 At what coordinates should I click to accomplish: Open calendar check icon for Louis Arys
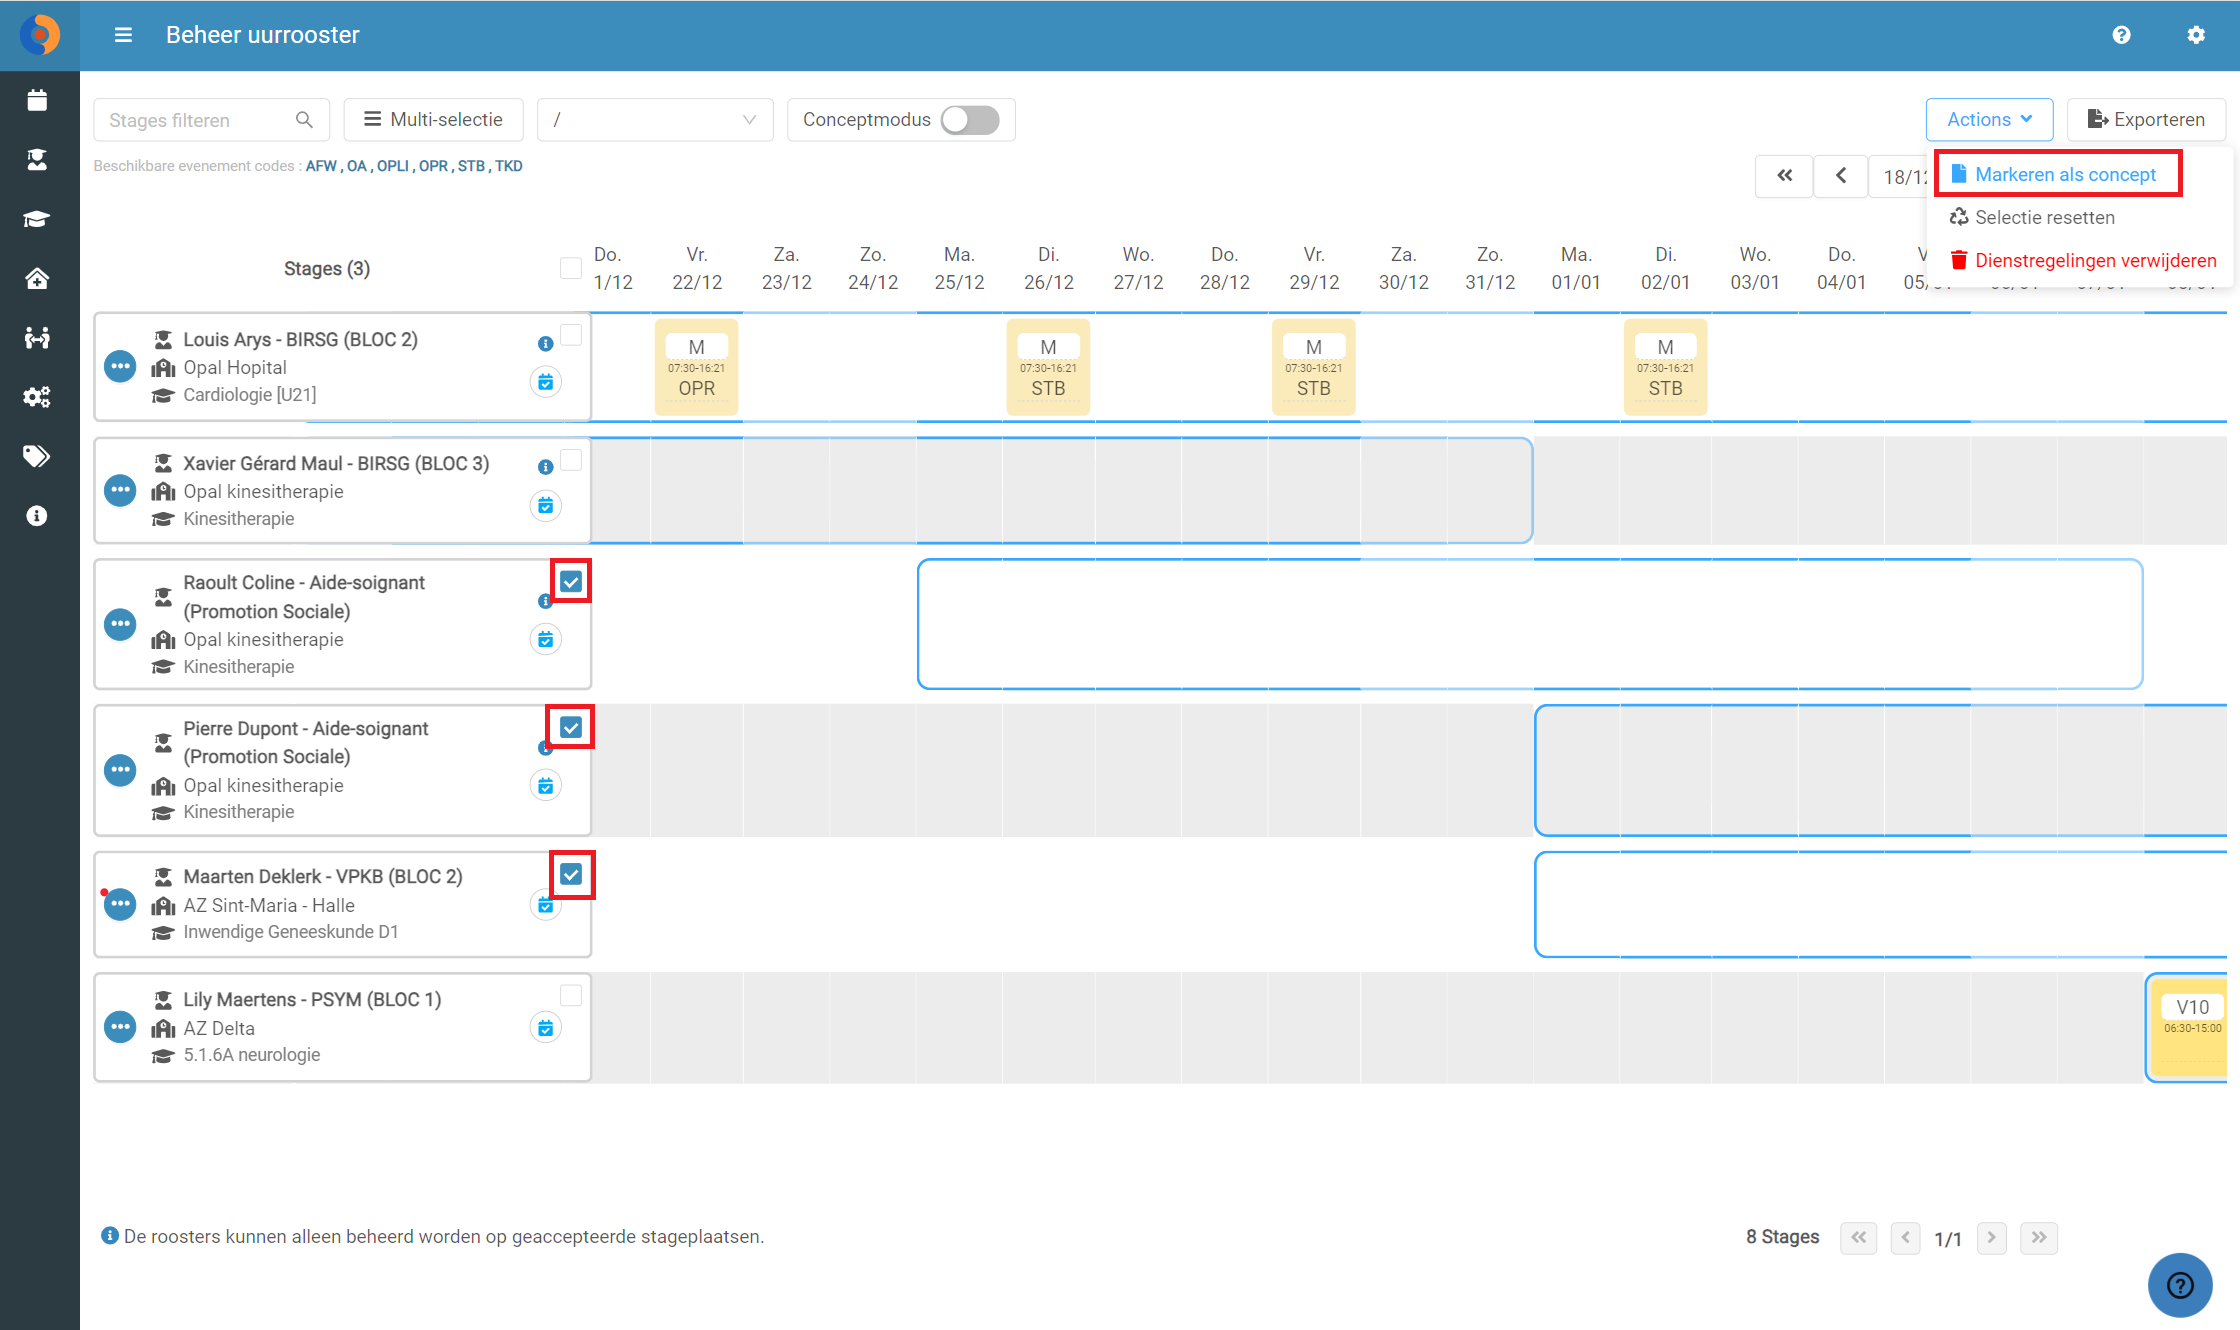546,382
